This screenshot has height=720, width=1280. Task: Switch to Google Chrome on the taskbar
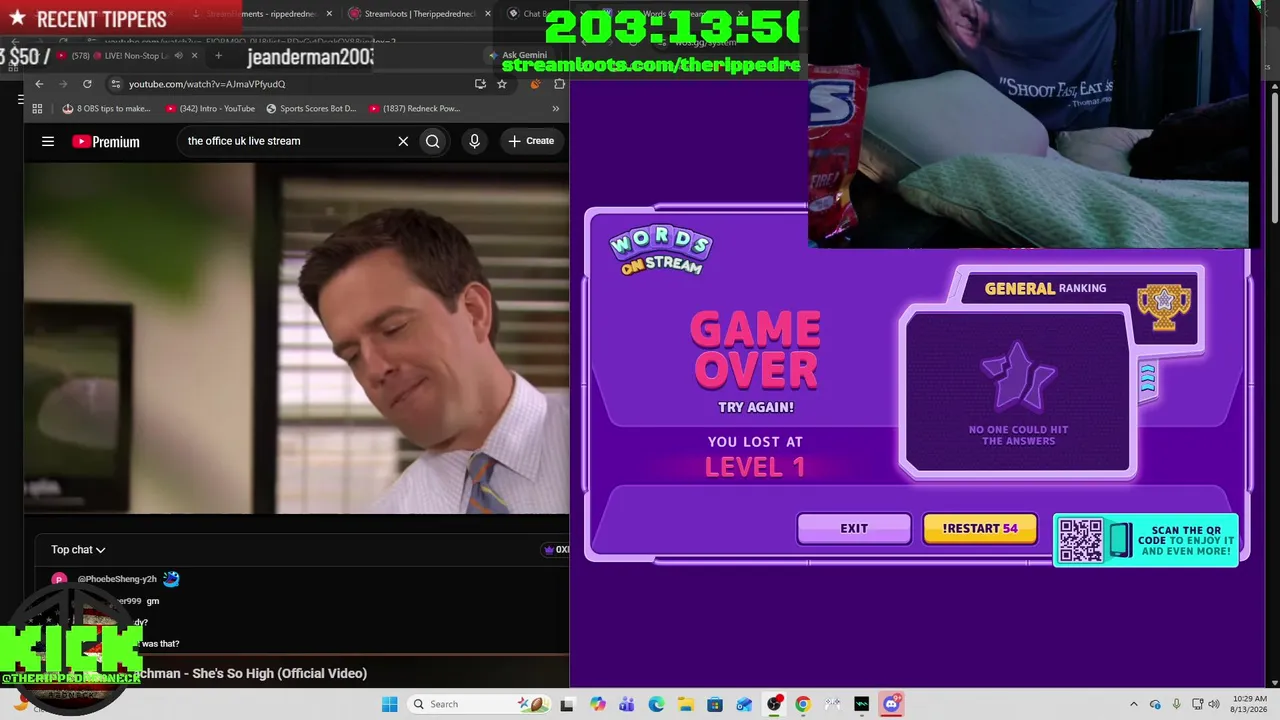click(802, 704)
